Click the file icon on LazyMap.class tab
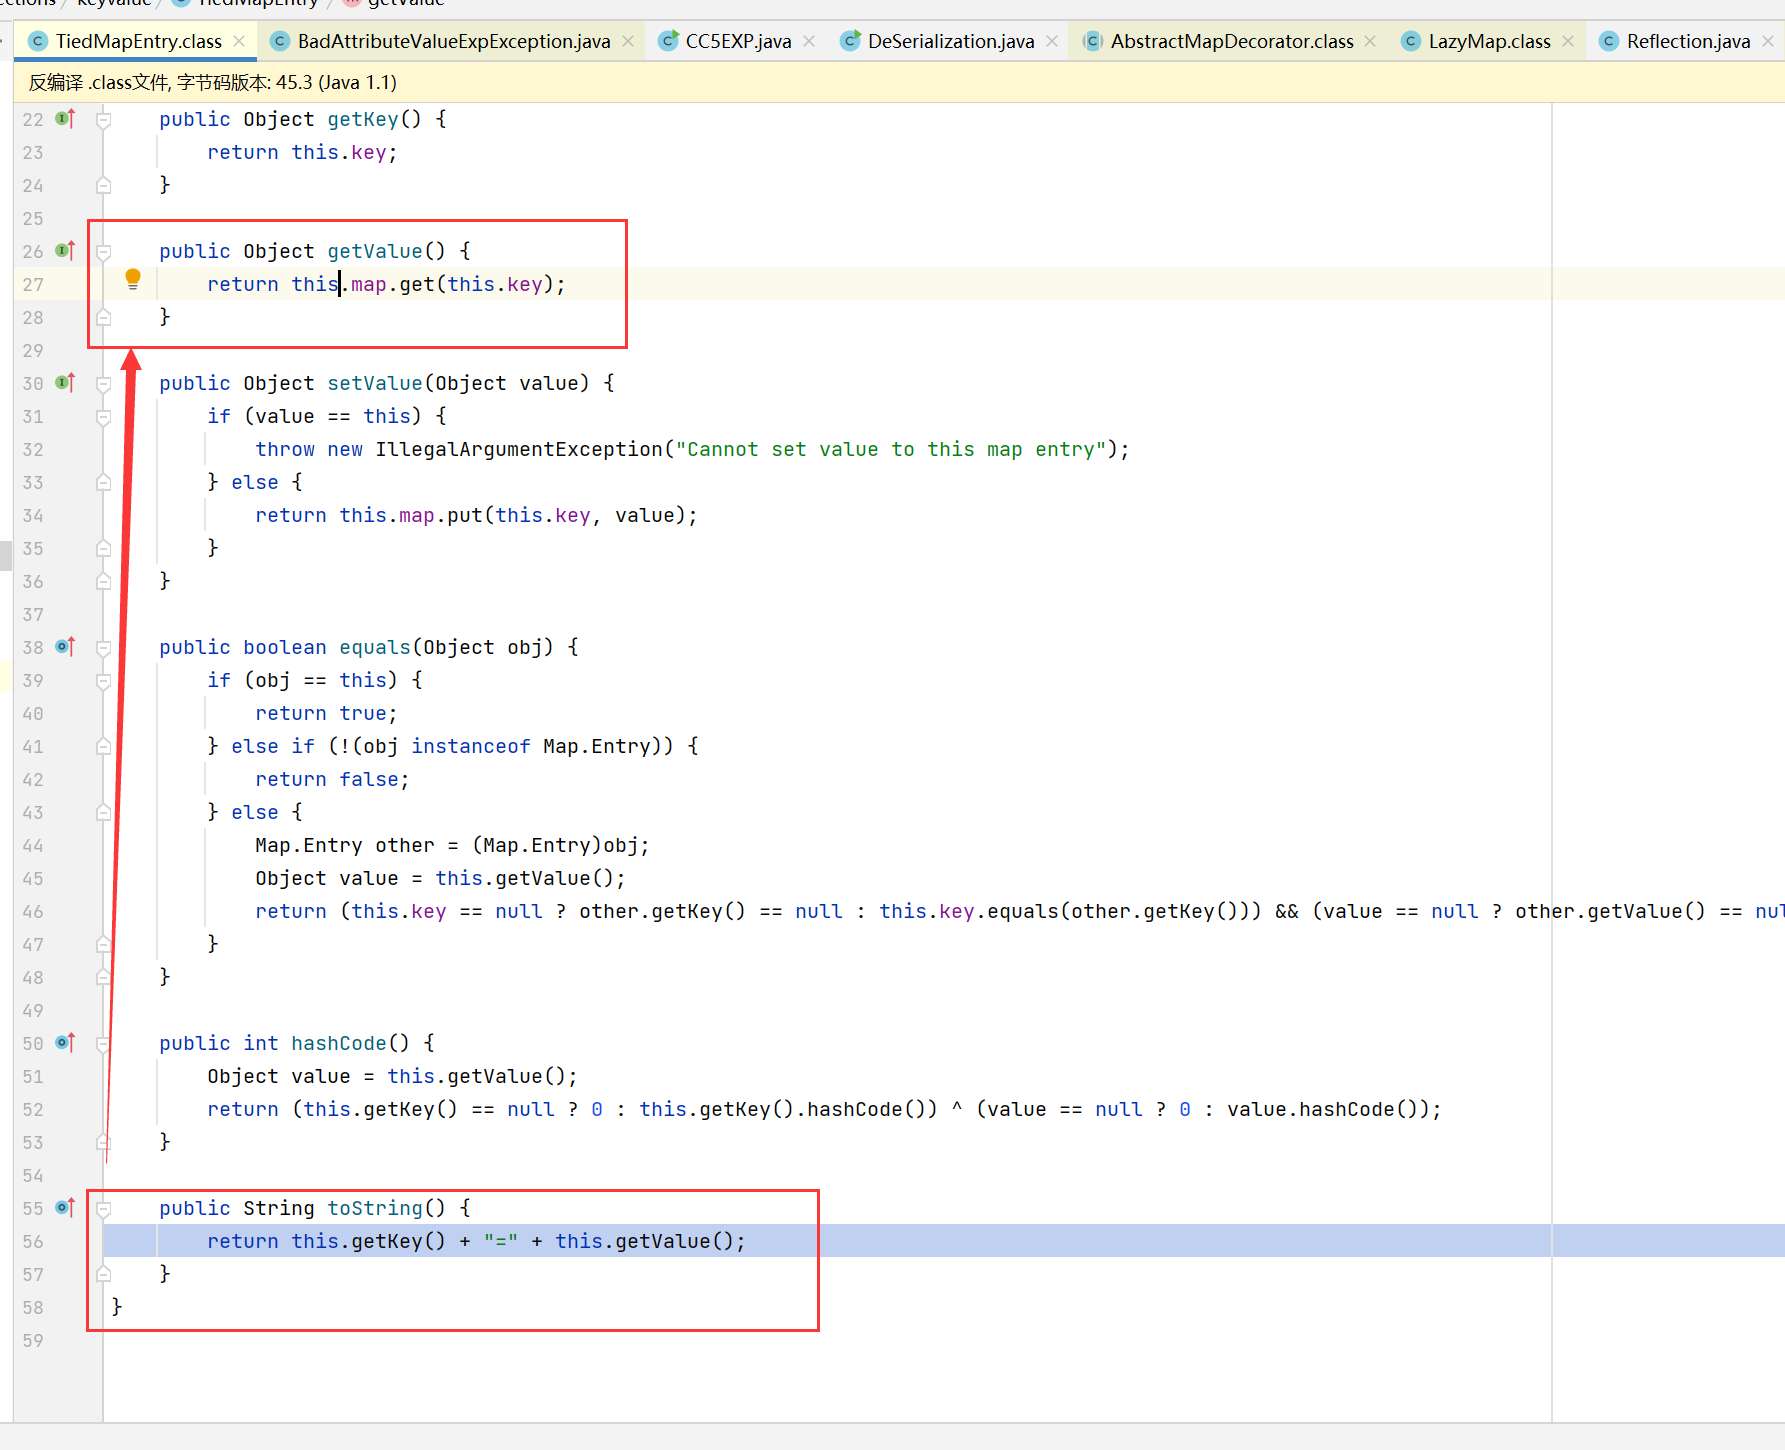This screenshot has height=1450, width=1785. pos(1411,41)
